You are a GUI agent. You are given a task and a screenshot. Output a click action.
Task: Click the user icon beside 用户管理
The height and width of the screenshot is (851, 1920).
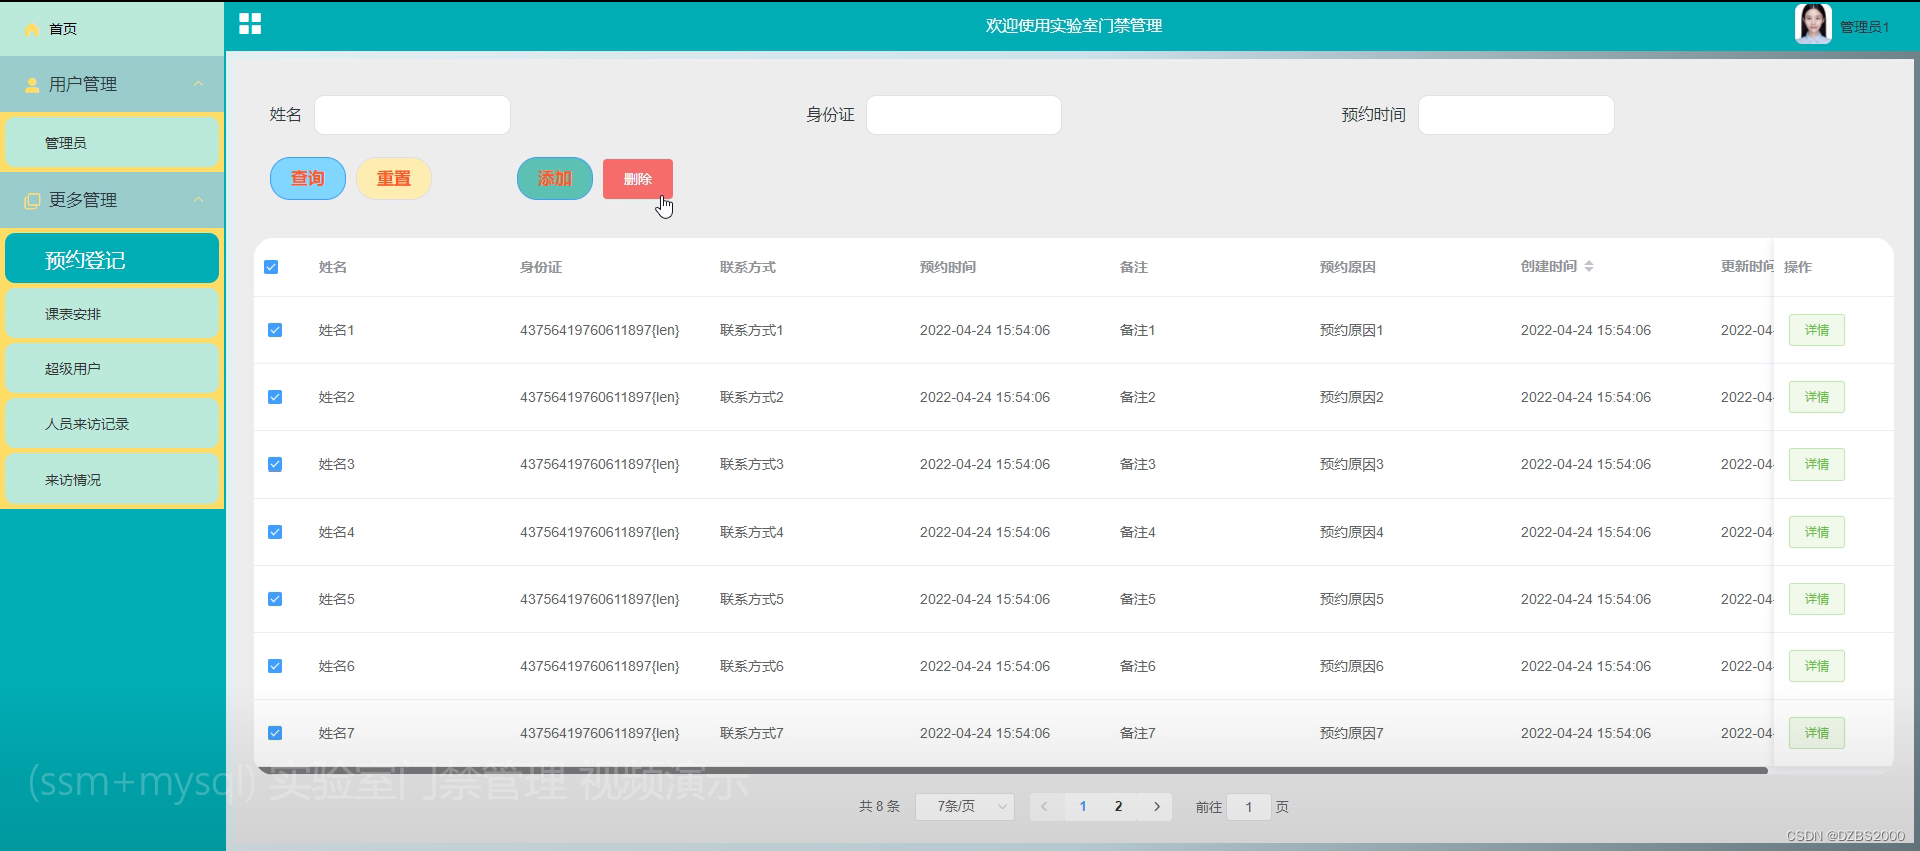coord(32,85)
